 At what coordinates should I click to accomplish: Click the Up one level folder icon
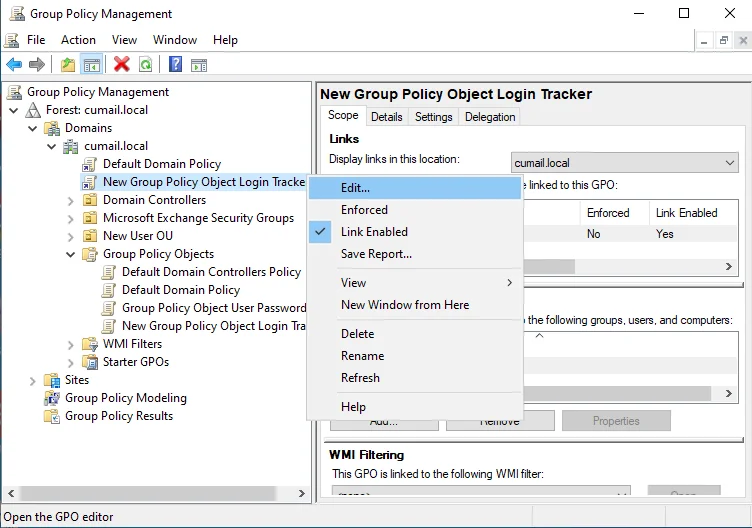[x=68, y=64]
